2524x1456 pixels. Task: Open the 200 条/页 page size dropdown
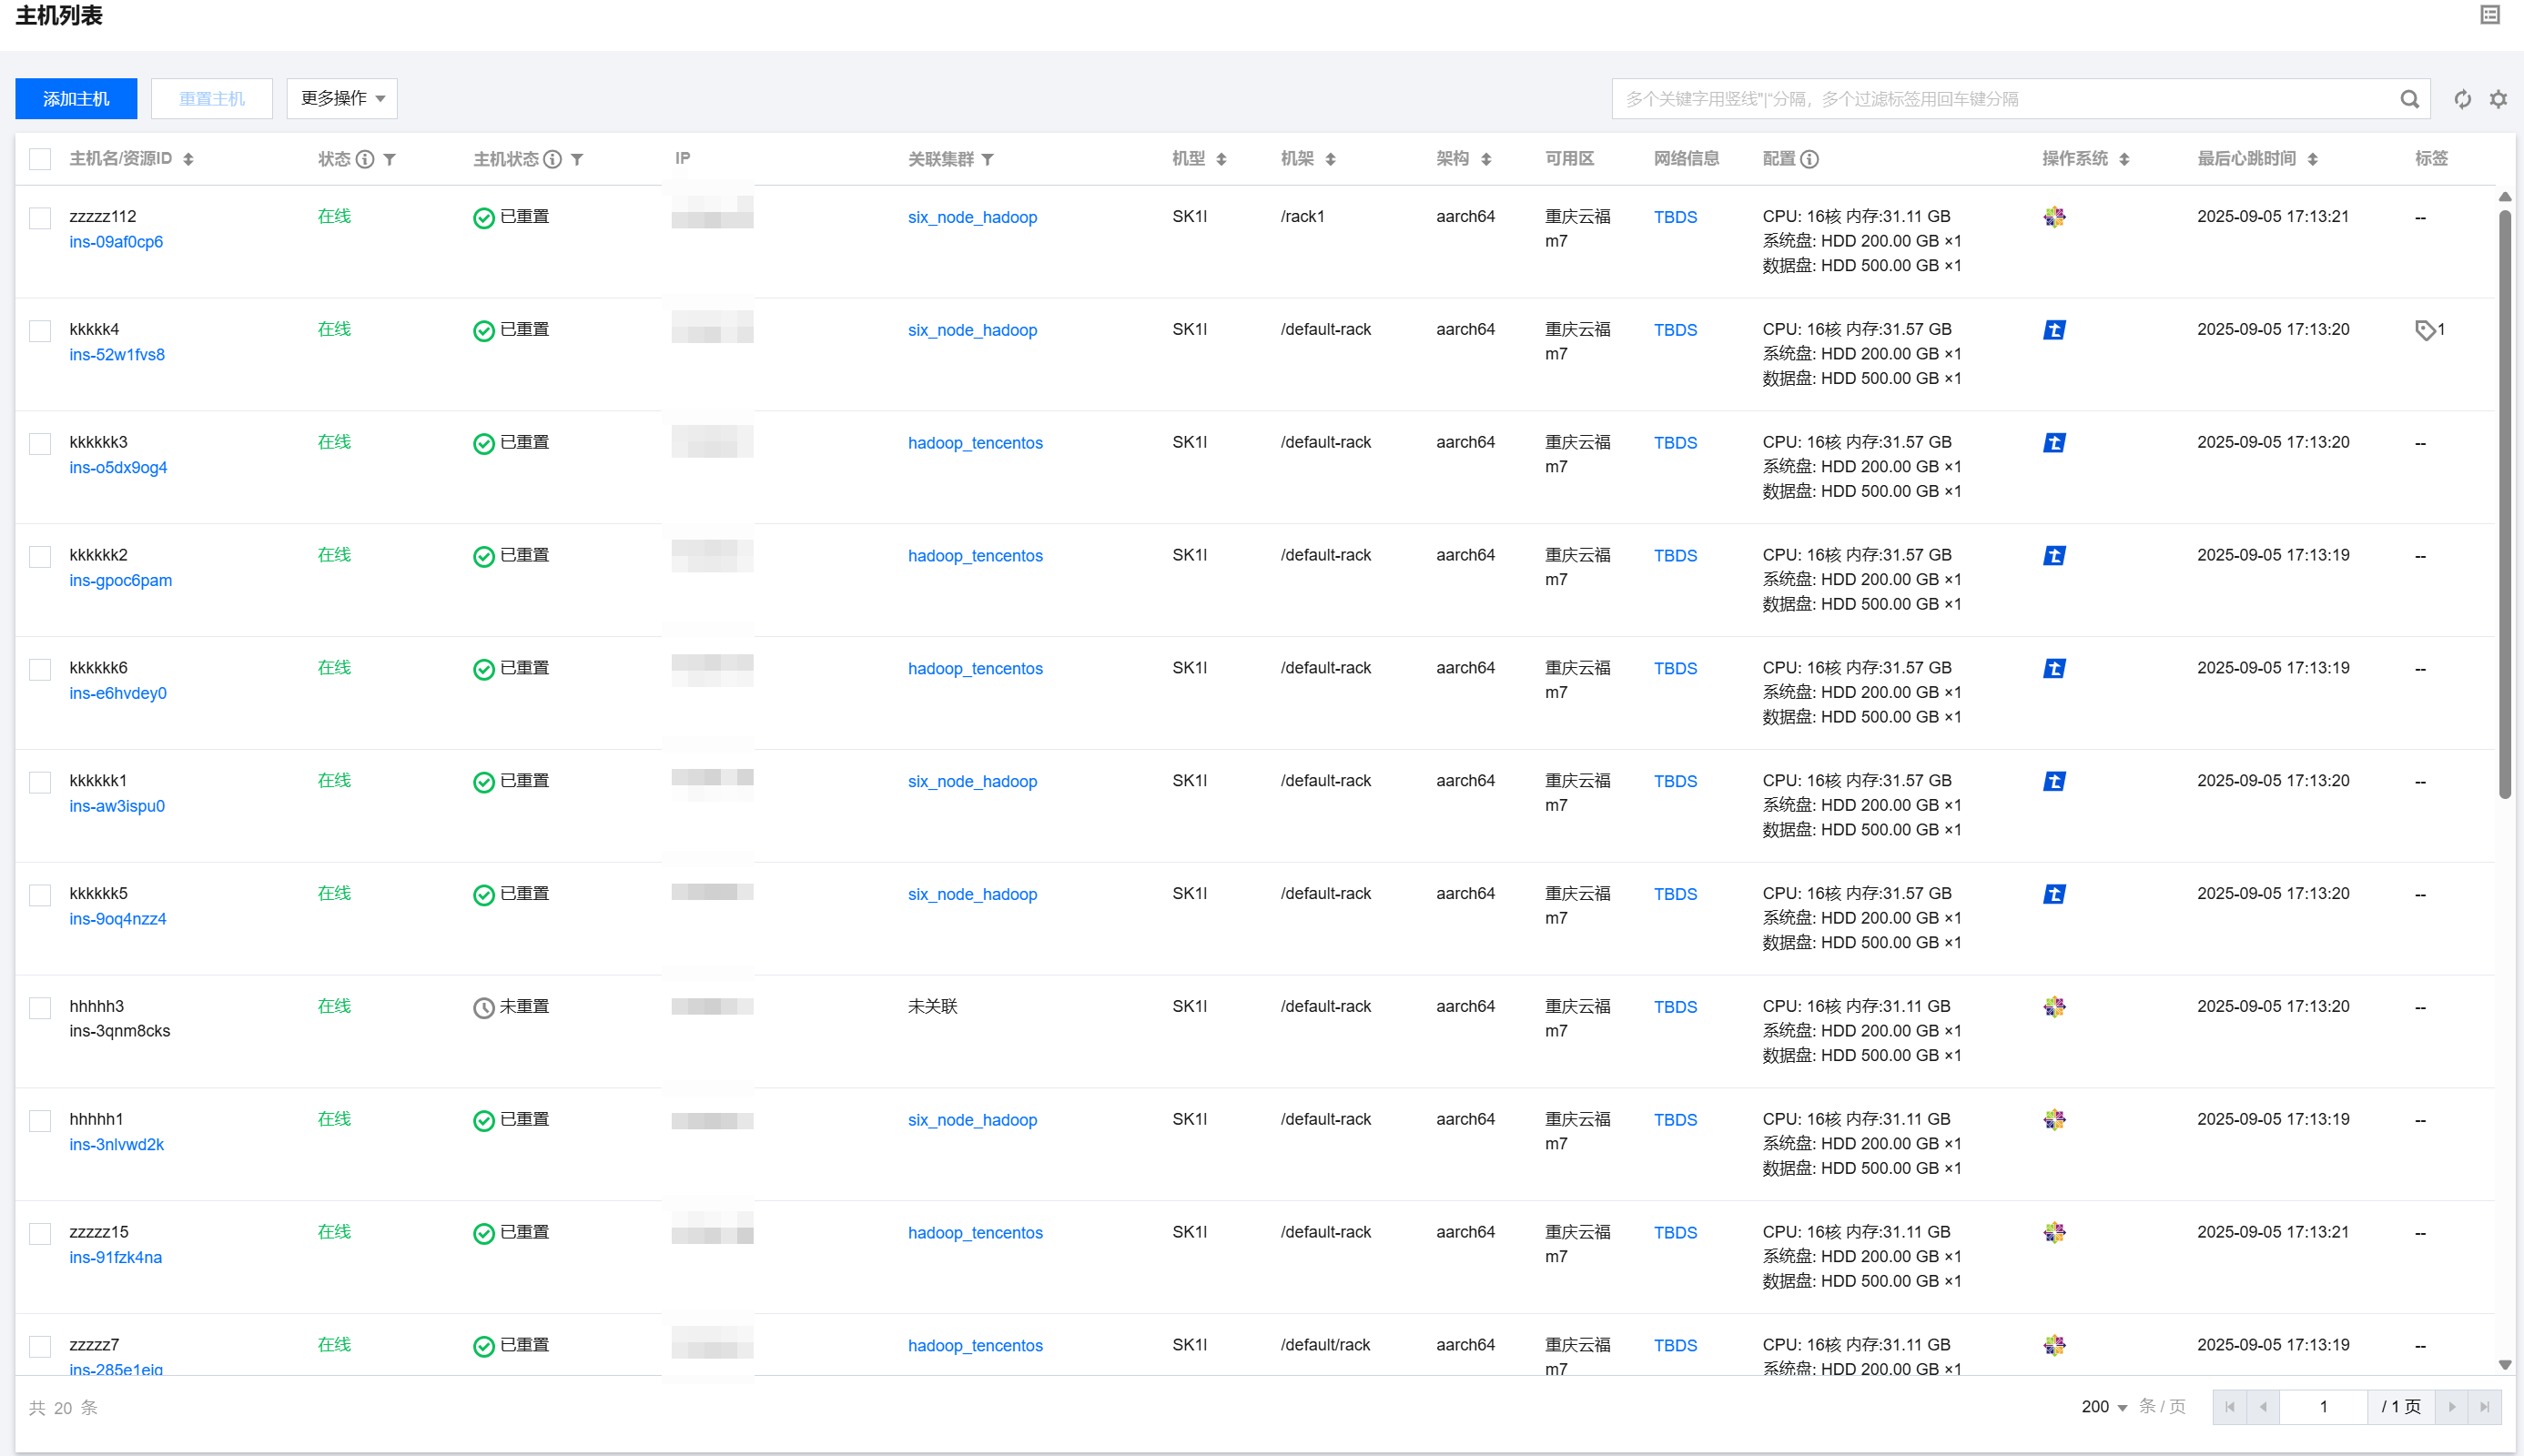[2104, 1407]
